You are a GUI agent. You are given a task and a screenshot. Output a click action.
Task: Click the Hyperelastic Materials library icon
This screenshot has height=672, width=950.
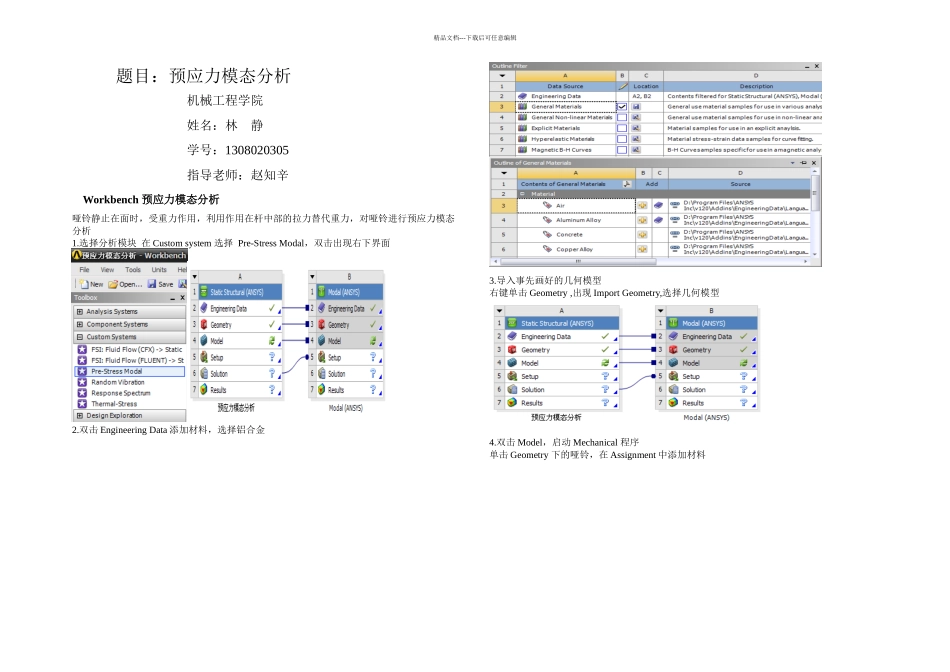522,139
